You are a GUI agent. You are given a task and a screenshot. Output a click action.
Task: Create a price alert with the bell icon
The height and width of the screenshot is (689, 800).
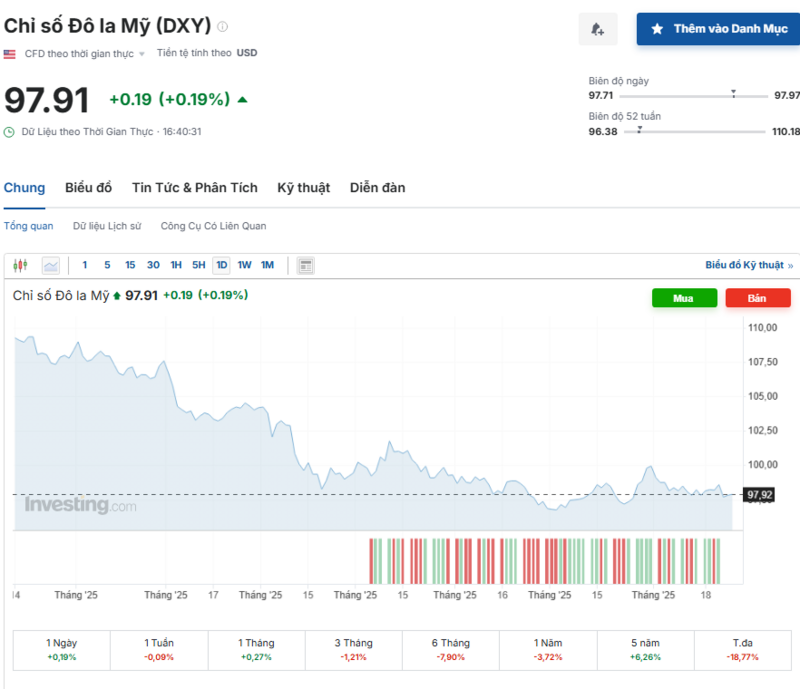pyautogui.click(x=598, y=28)
